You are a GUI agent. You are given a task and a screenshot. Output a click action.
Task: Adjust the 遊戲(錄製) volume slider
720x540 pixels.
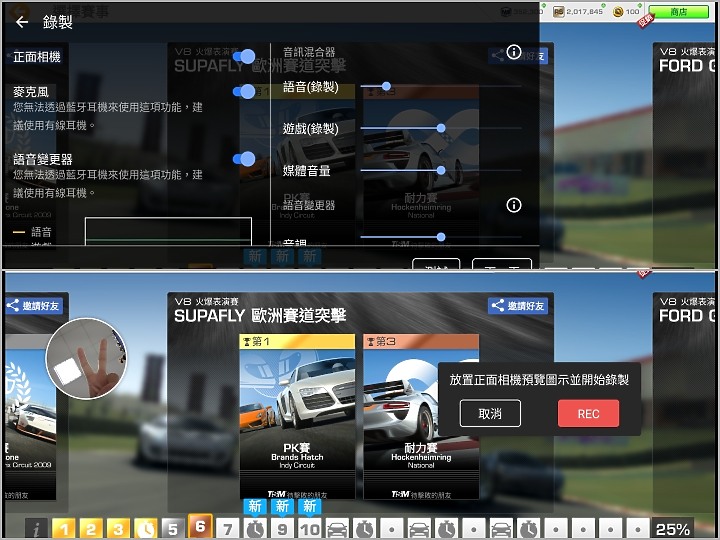(x=441, y=128)
